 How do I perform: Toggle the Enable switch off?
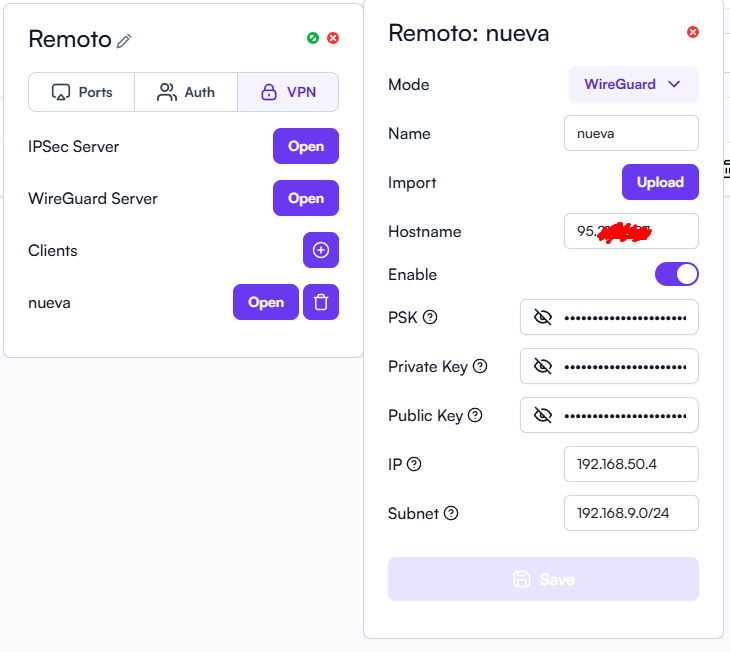coord(676,274)
